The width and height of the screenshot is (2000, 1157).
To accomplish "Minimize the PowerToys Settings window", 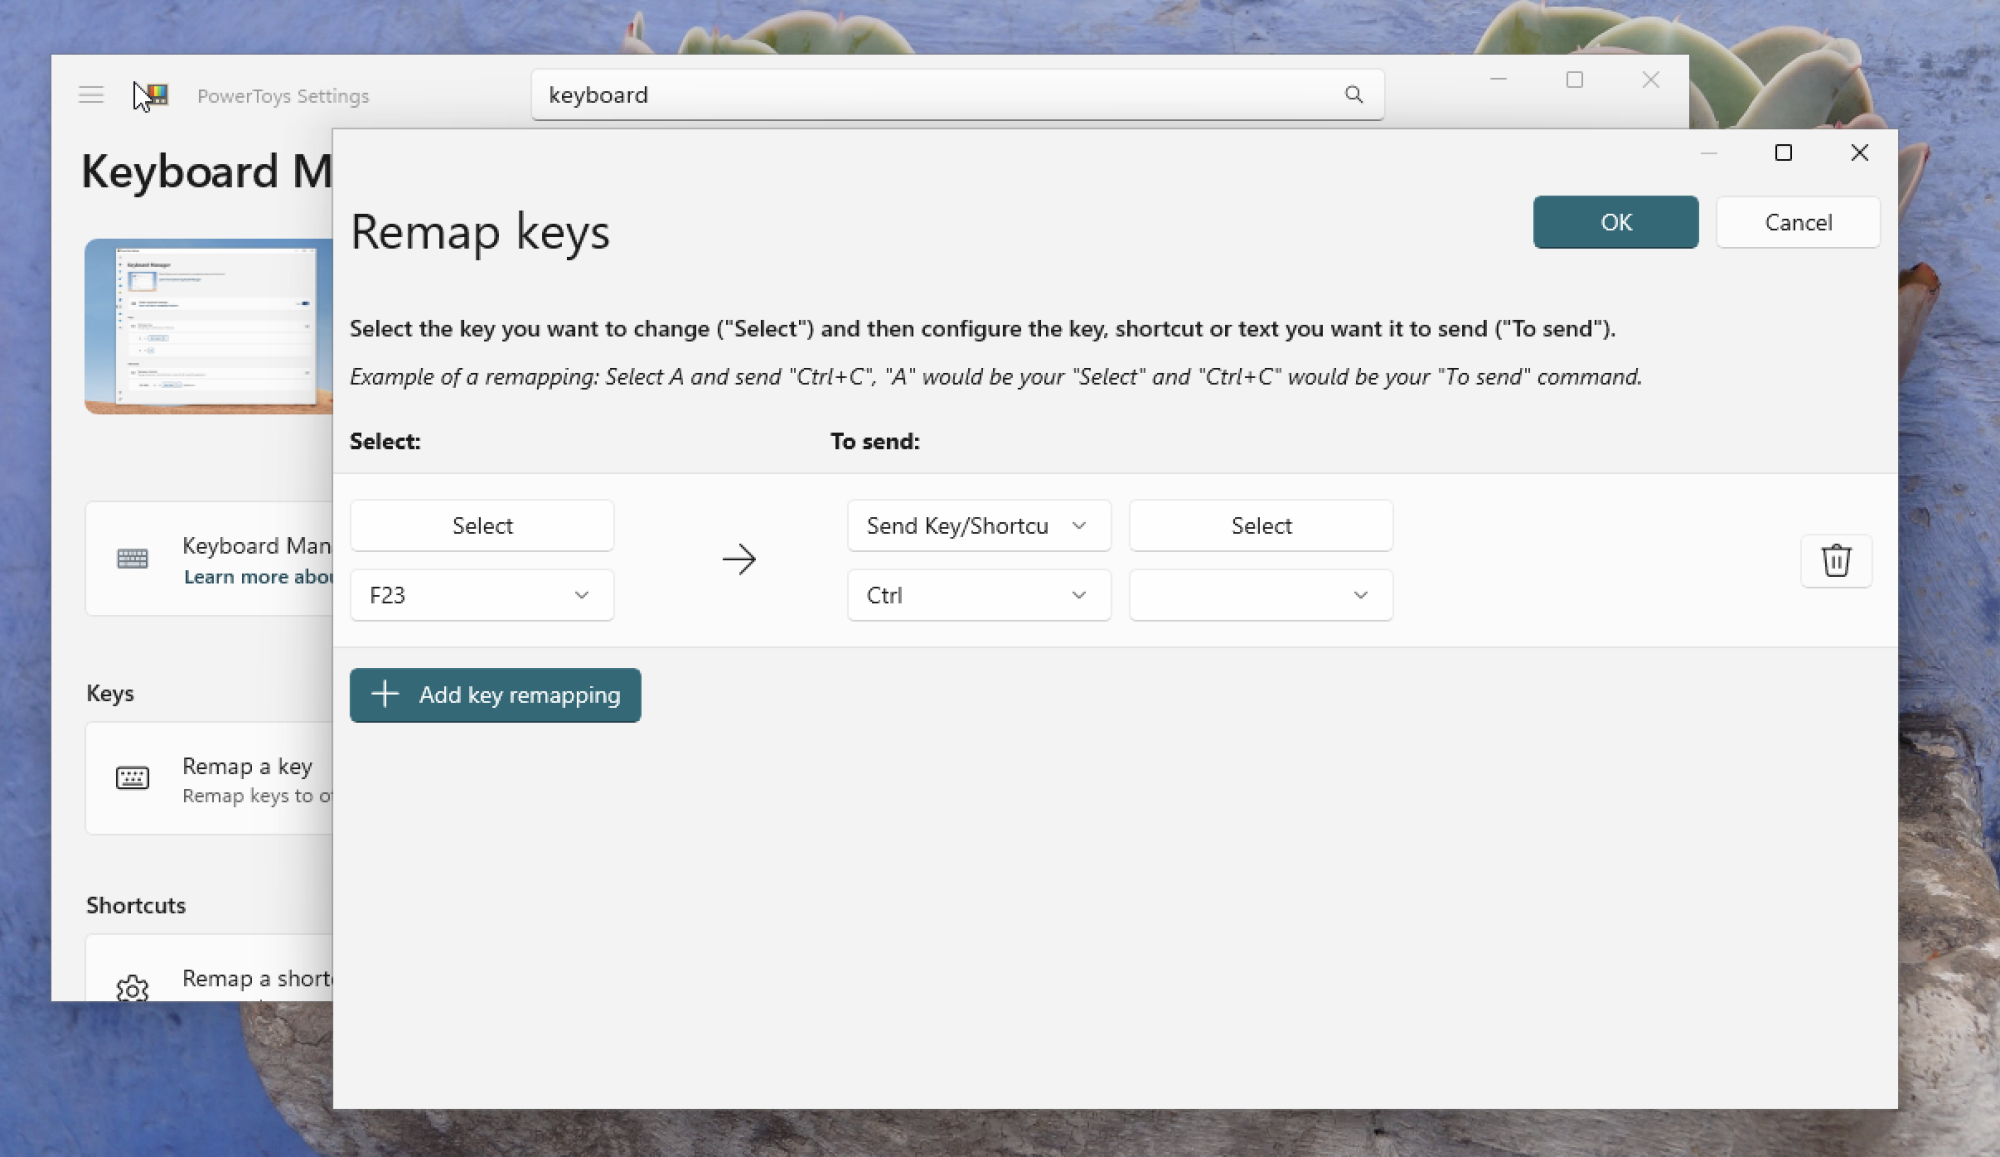I will pos(1498,79).
